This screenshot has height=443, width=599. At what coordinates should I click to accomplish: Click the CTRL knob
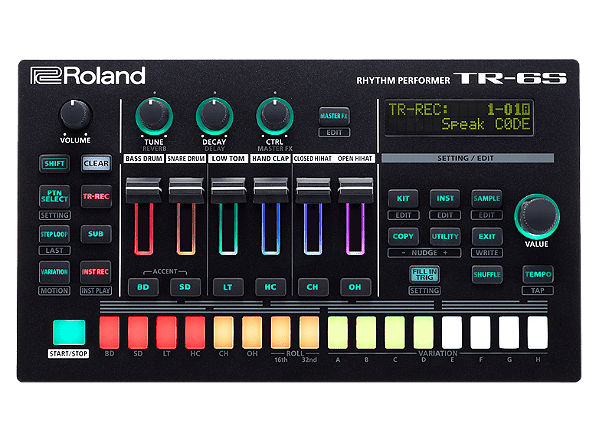(275, 116)
